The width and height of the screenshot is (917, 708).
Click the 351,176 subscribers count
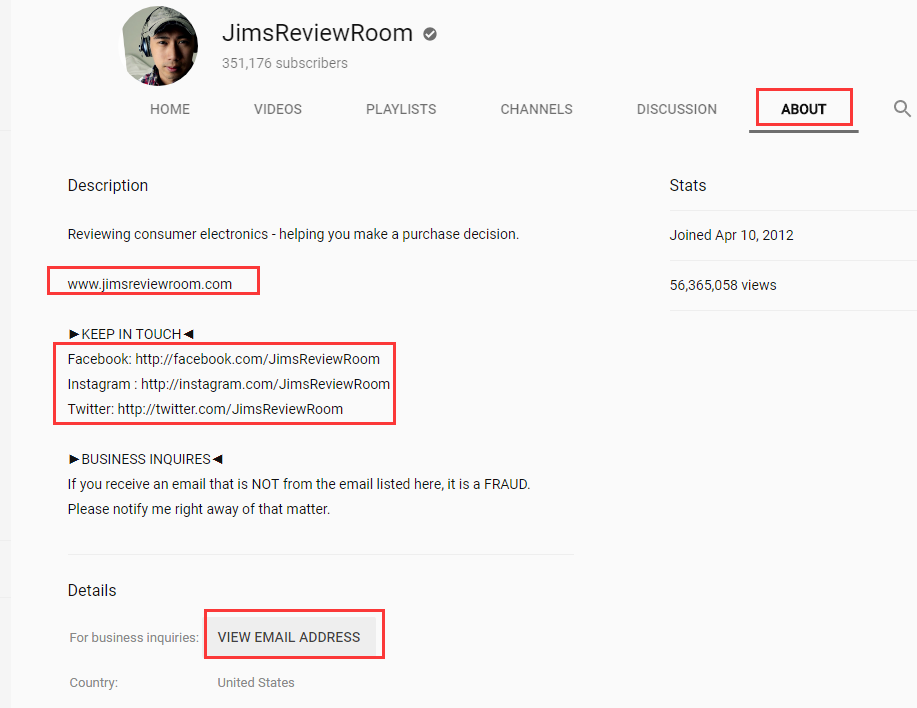coord(285,63)
